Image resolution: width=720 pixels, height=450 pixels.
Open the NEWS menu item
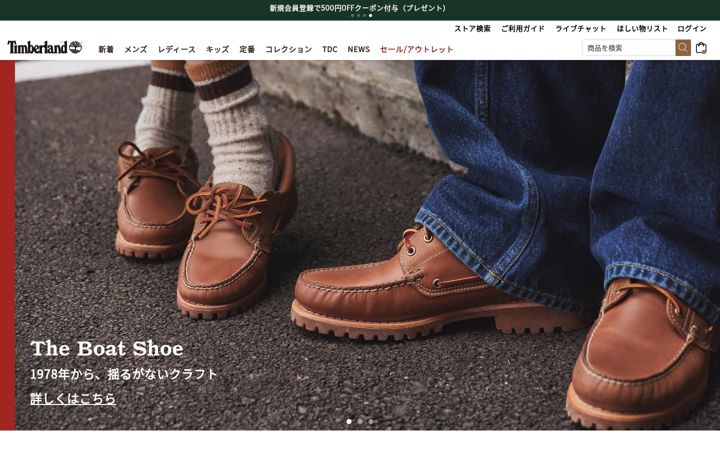359,49
